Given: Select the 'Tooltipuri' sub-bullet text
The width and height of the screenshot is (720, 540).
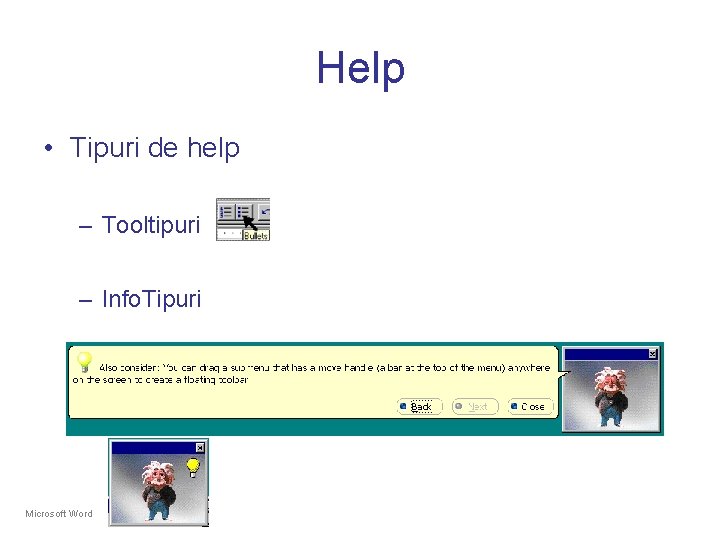Looking at the screenshot, I should click(x=151, y=225).
